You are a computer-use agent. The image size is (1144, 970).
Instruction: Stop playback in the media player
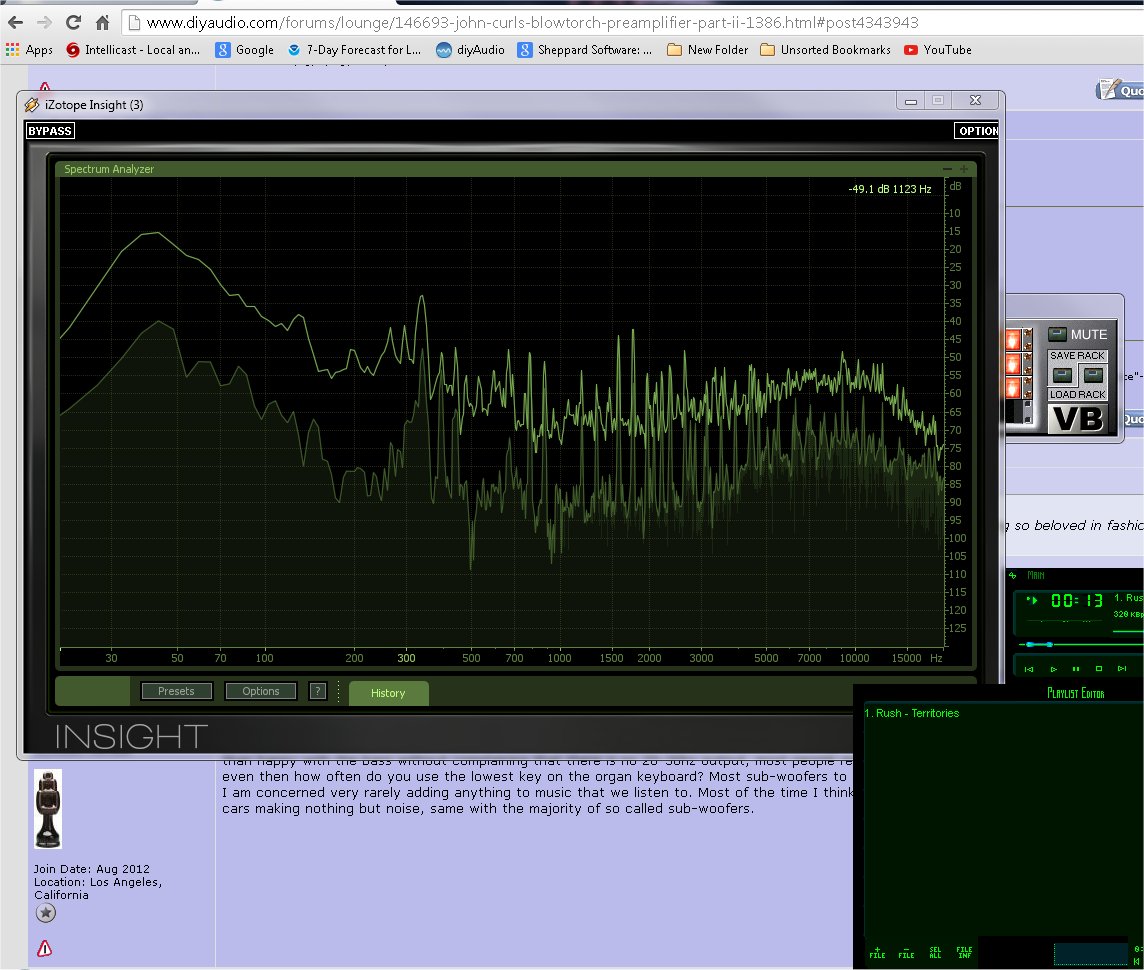tap(1099, 668)
